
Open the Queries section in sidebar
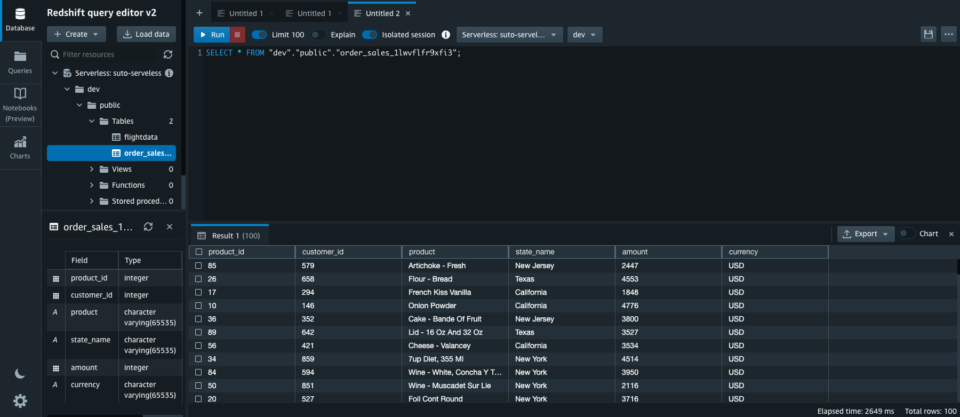pos(20,61)
